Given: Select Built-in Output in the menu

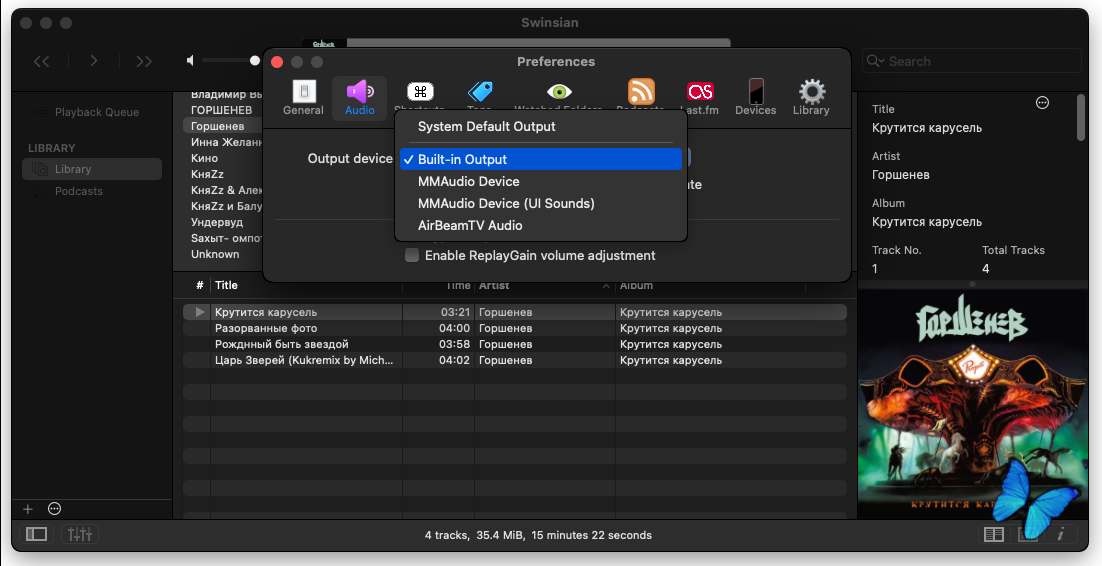Looking at the screenshot, I should (x=462, y=159).
